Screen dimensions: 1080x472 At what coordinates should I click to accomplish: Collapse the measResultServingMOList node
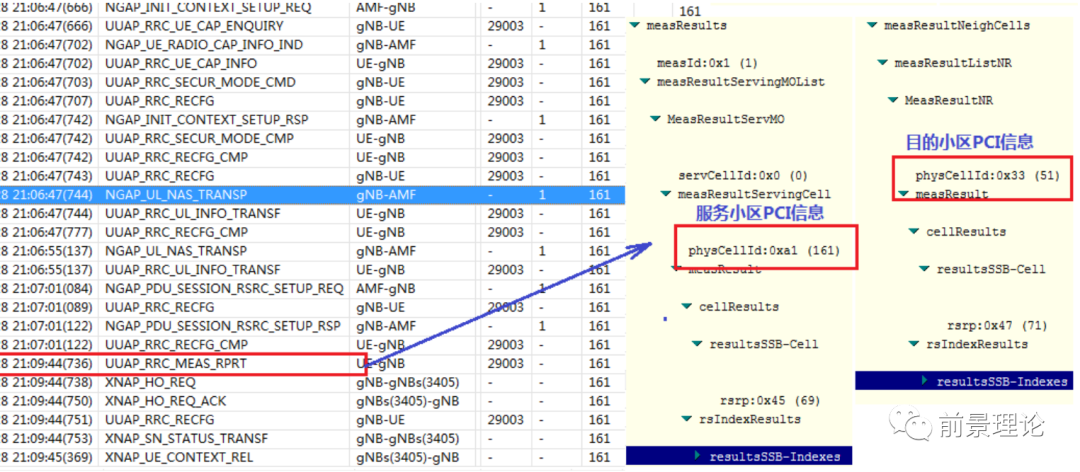(645, 82)
